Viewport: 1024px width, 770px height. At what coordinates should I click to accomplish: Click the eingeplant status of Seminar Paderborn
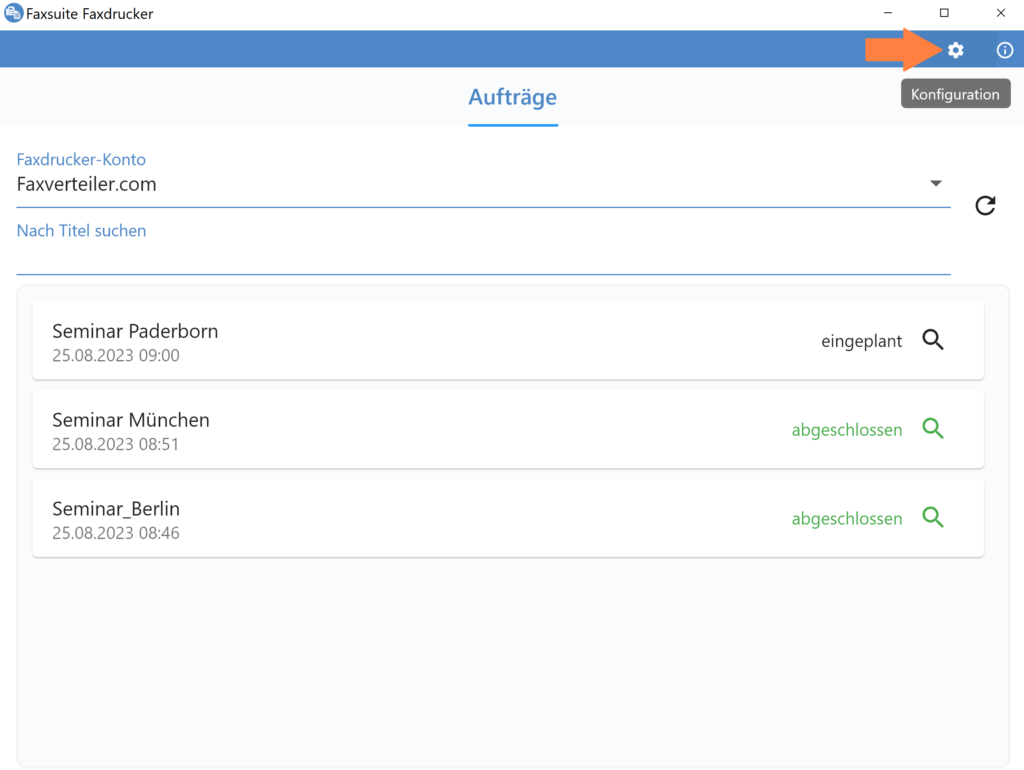point(861,342)
